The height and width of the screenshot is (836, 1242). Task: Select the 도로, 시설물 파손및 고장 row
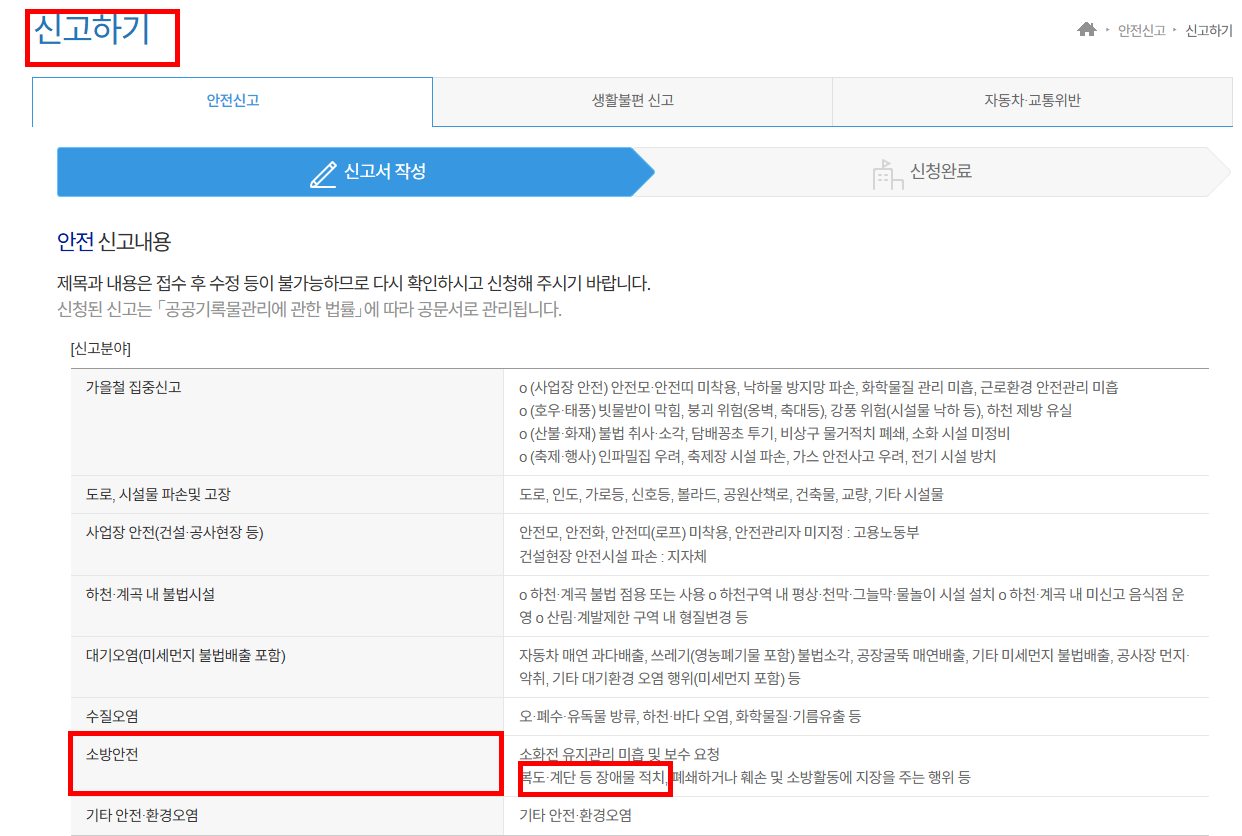click(640, 495)
